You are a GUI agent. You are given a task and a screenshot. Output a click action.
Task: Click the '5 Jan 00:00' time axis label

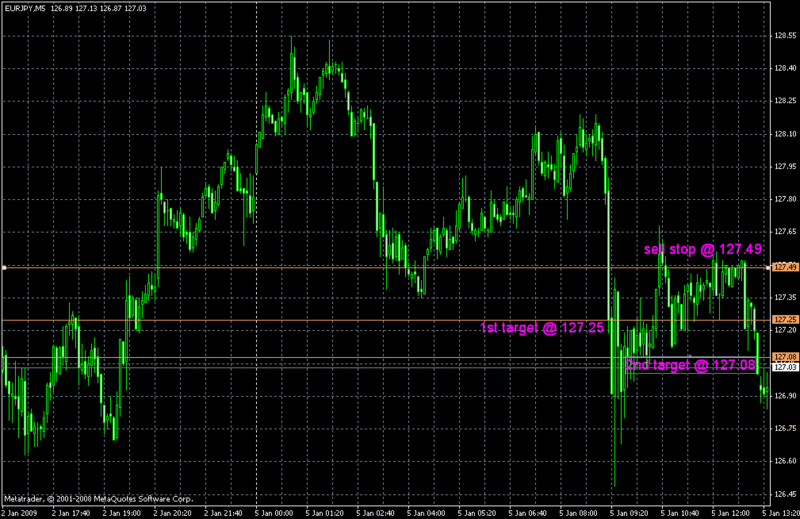274,513
